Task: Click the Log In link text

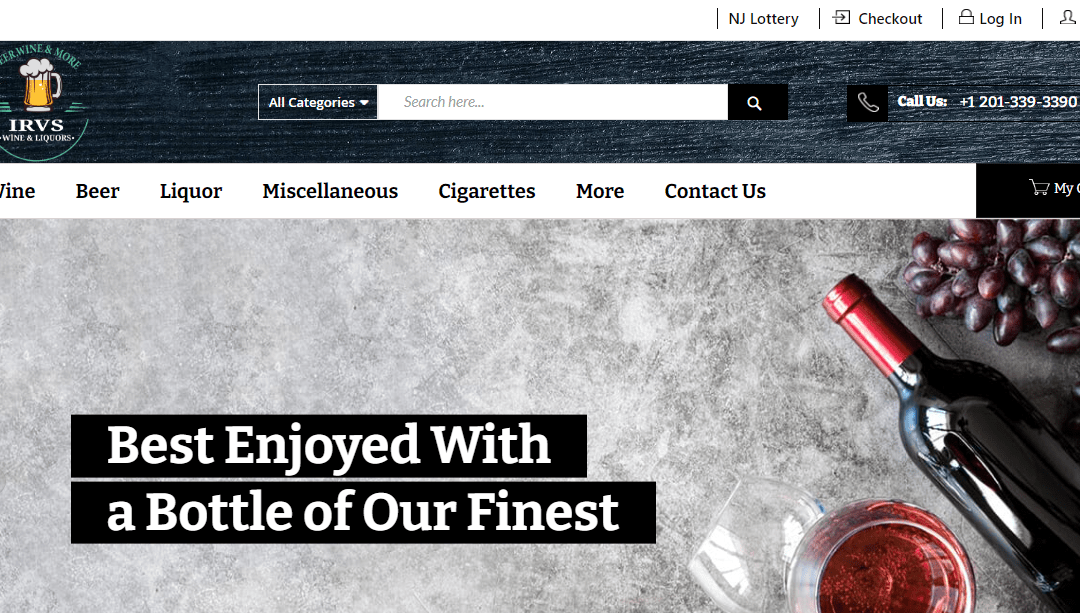Action: tap(1000, 19)
